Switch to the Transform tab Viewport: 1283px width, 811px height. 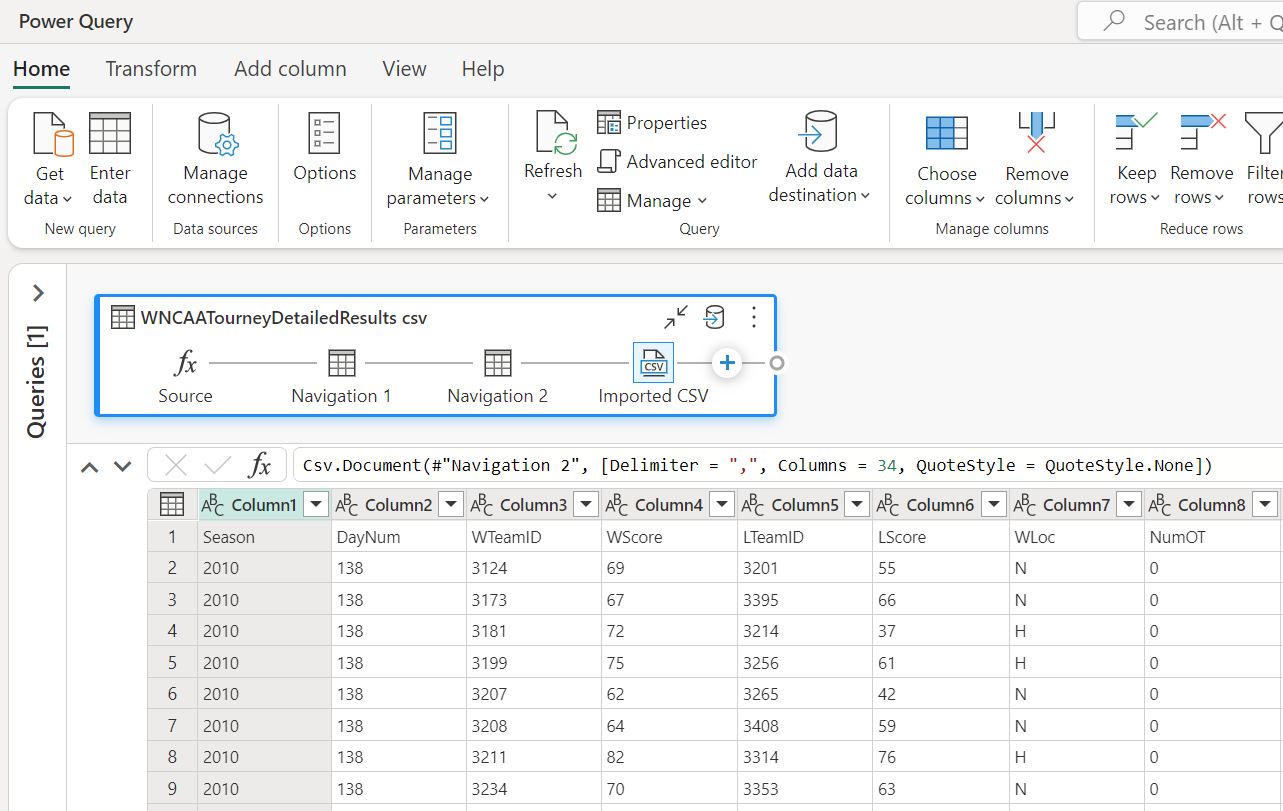[151, 69]
